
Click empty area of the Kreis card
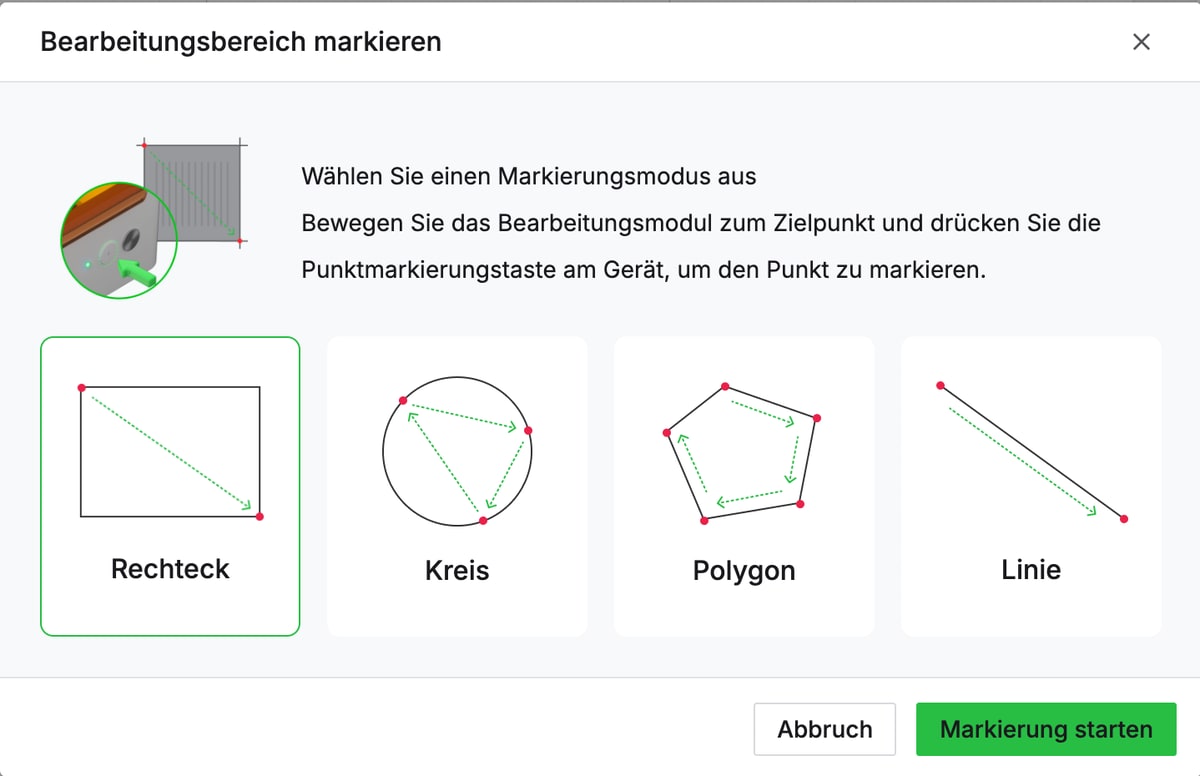pos(457,612)
